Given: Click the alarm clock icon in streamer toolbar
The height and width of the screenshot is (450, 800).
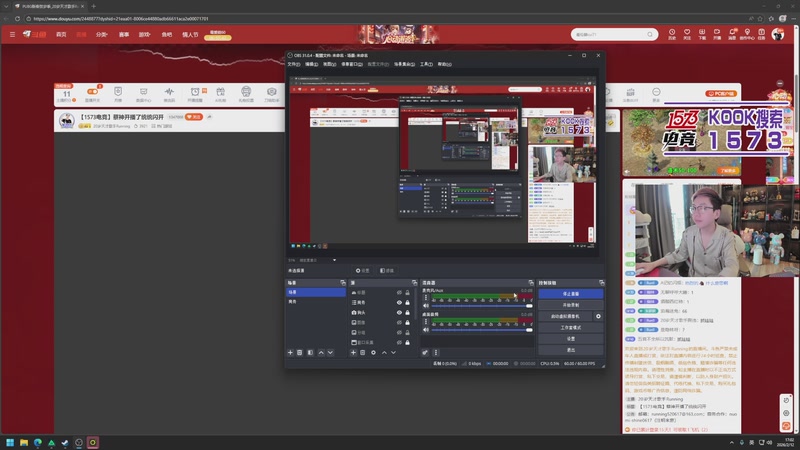Looking at the screenshot, I should coord(195,93).
